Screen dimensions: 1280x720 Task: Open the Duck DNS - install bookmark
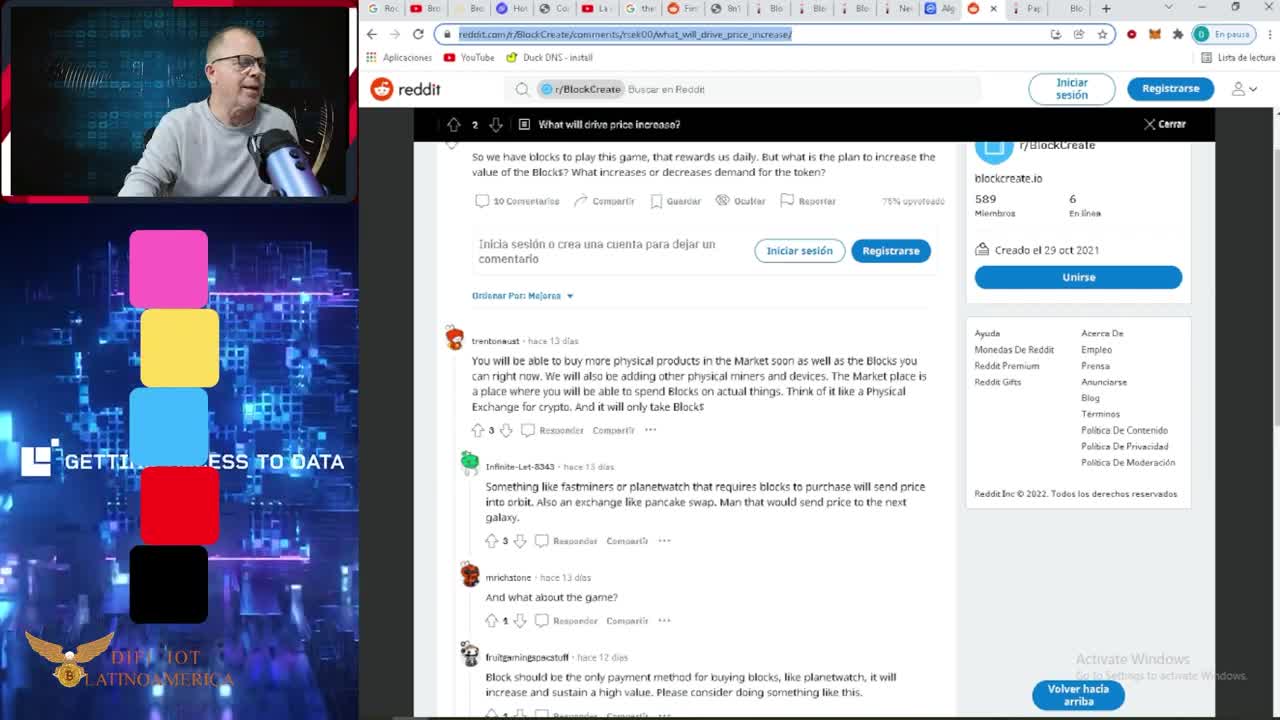549,58
